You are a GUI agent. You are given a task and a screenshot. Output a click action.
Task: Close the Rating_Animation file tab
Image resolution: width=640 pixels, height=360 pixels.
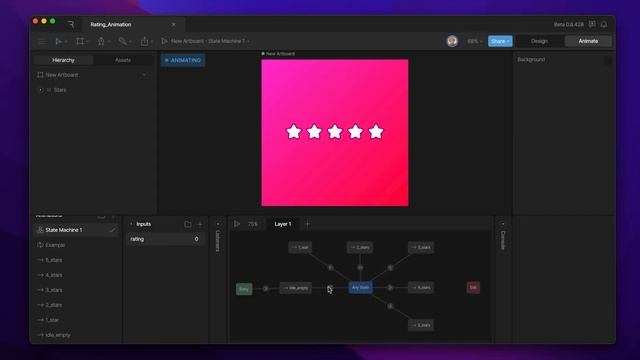click(x=173, y=24)
